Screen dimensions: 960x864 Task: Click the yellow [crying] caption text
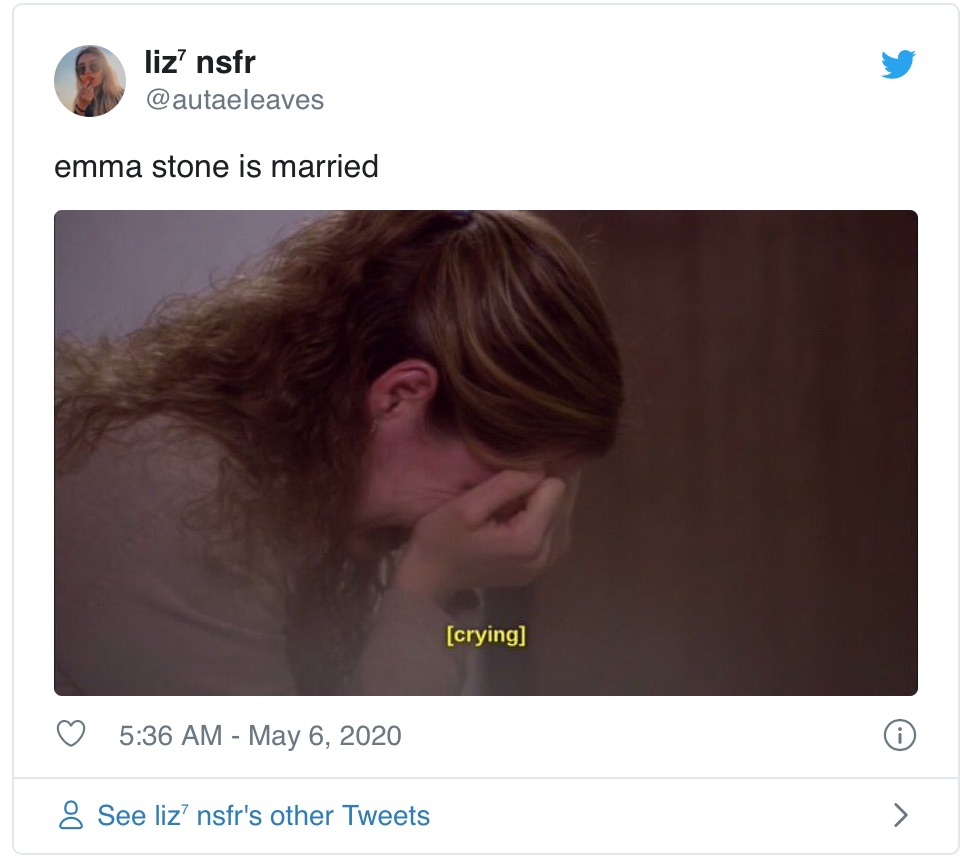[486, 635]
